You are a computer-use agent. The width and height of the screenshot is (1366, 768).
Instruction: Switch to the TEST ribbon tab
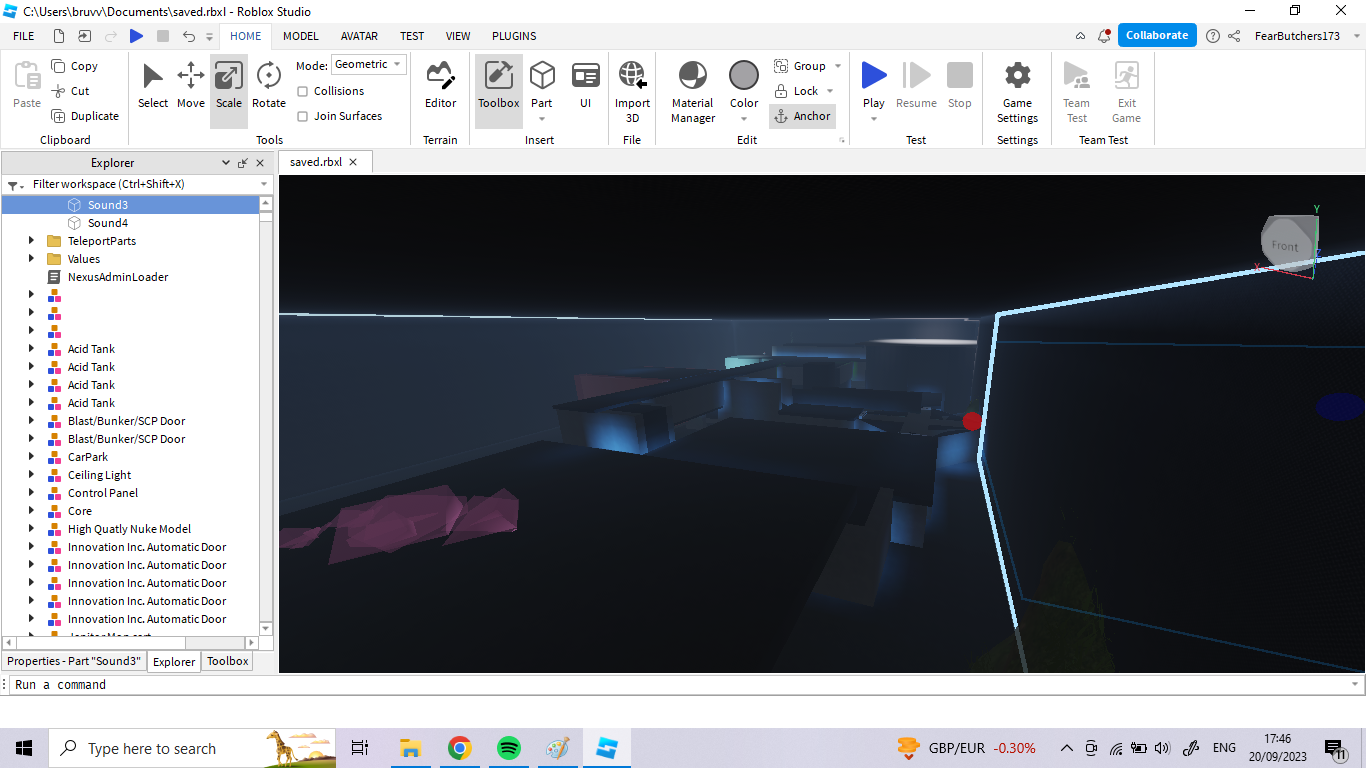pyautogui.click(x=412, y=36)
